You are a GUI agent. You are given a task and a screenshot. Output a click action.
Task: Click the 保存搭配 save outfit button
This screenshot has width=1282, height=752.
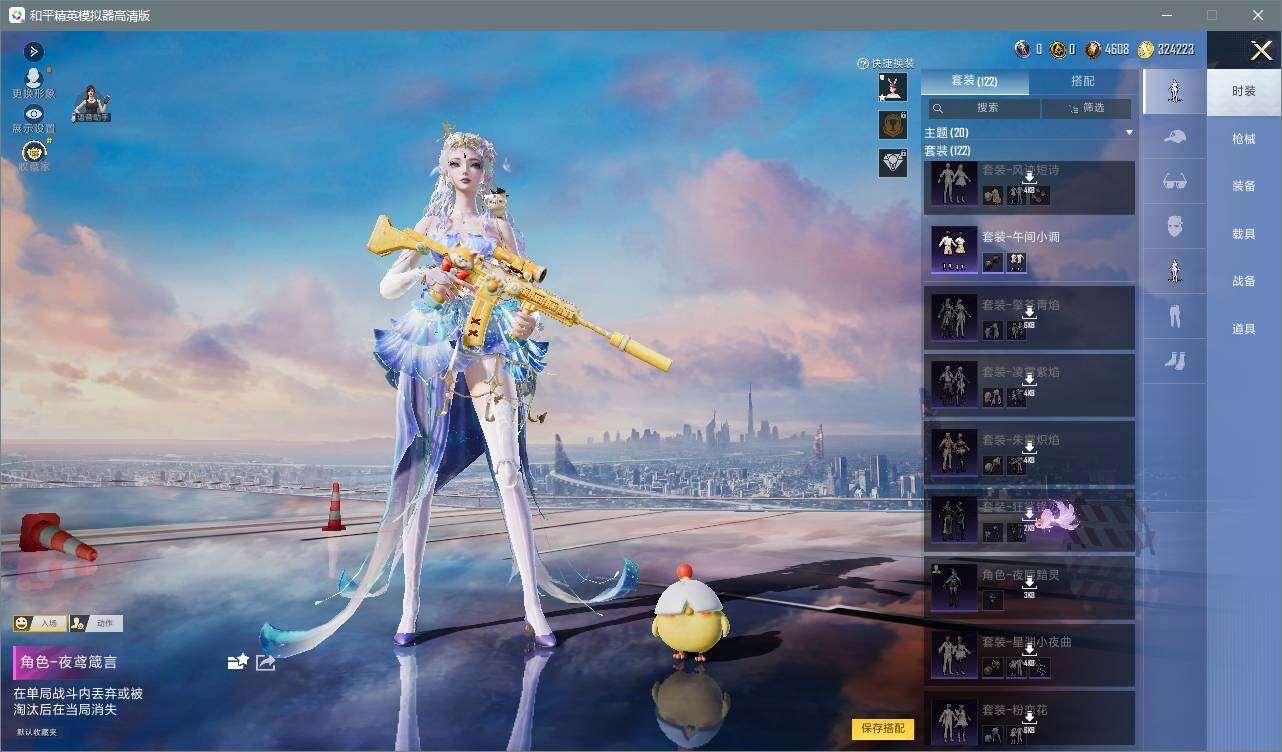[883, 729]
